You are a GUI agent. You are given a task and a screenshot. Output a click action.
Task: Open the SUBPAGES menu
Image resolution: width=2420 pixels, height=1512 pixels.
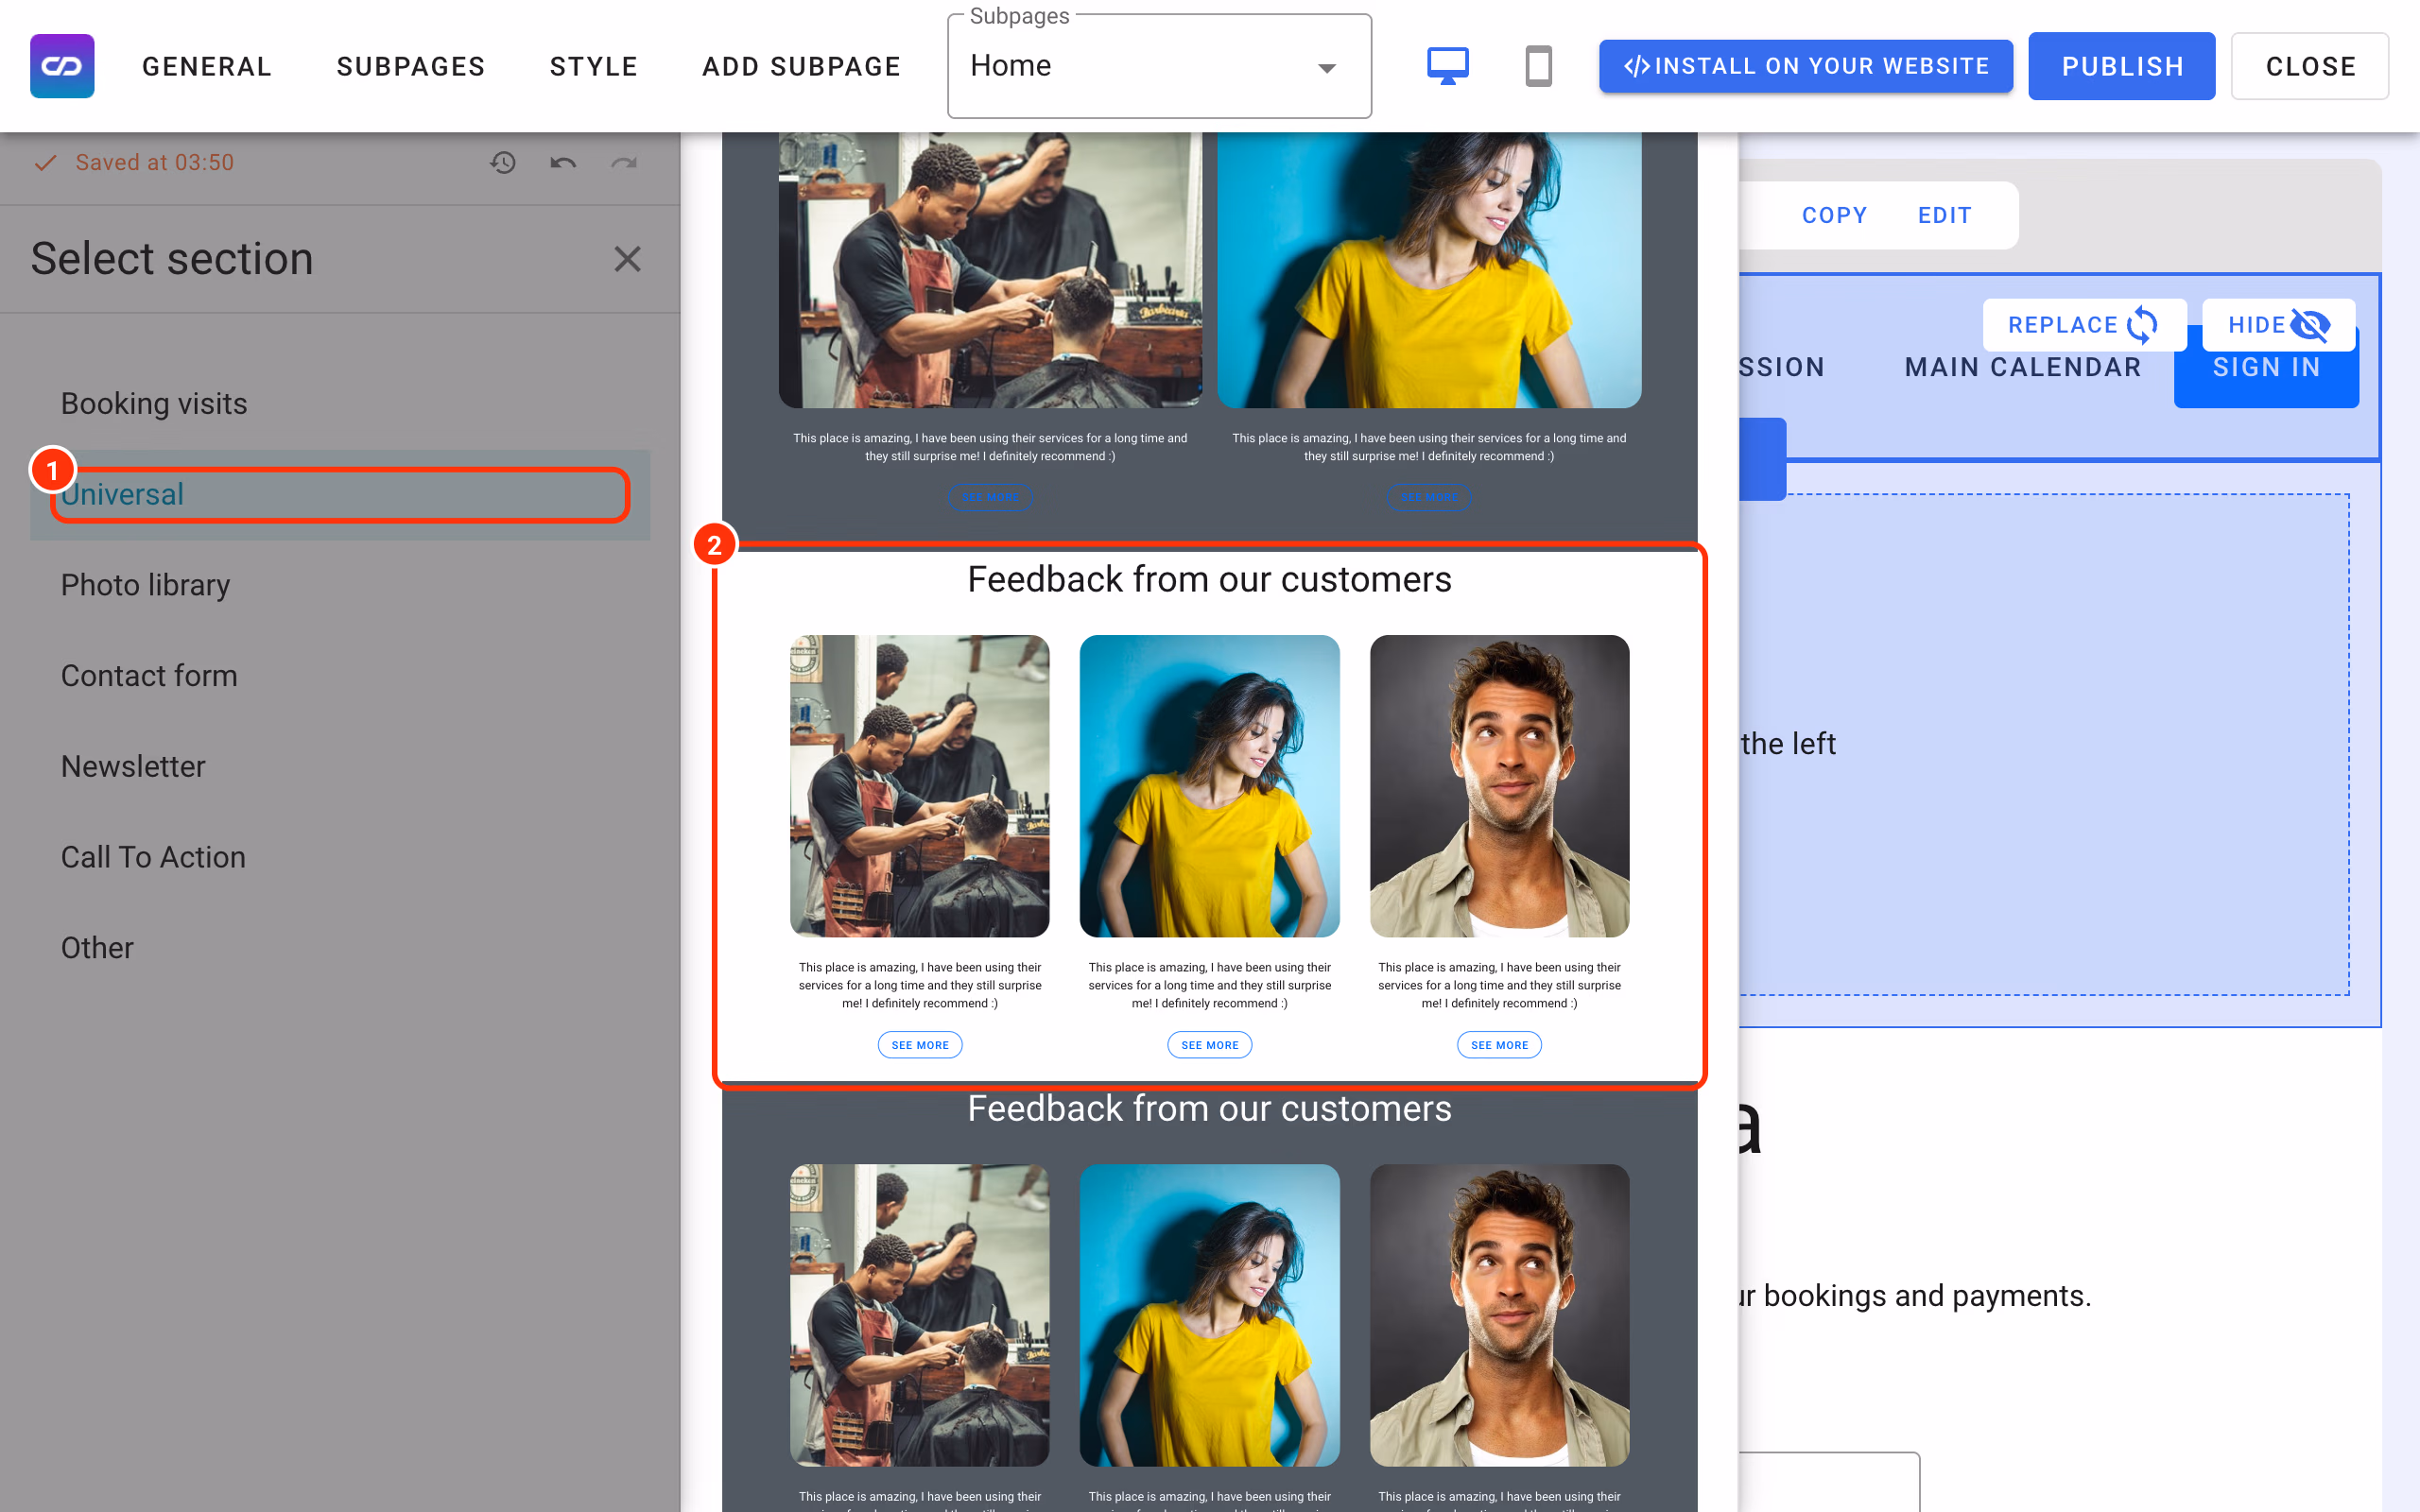pyautogui.click(x=411, y=66)
